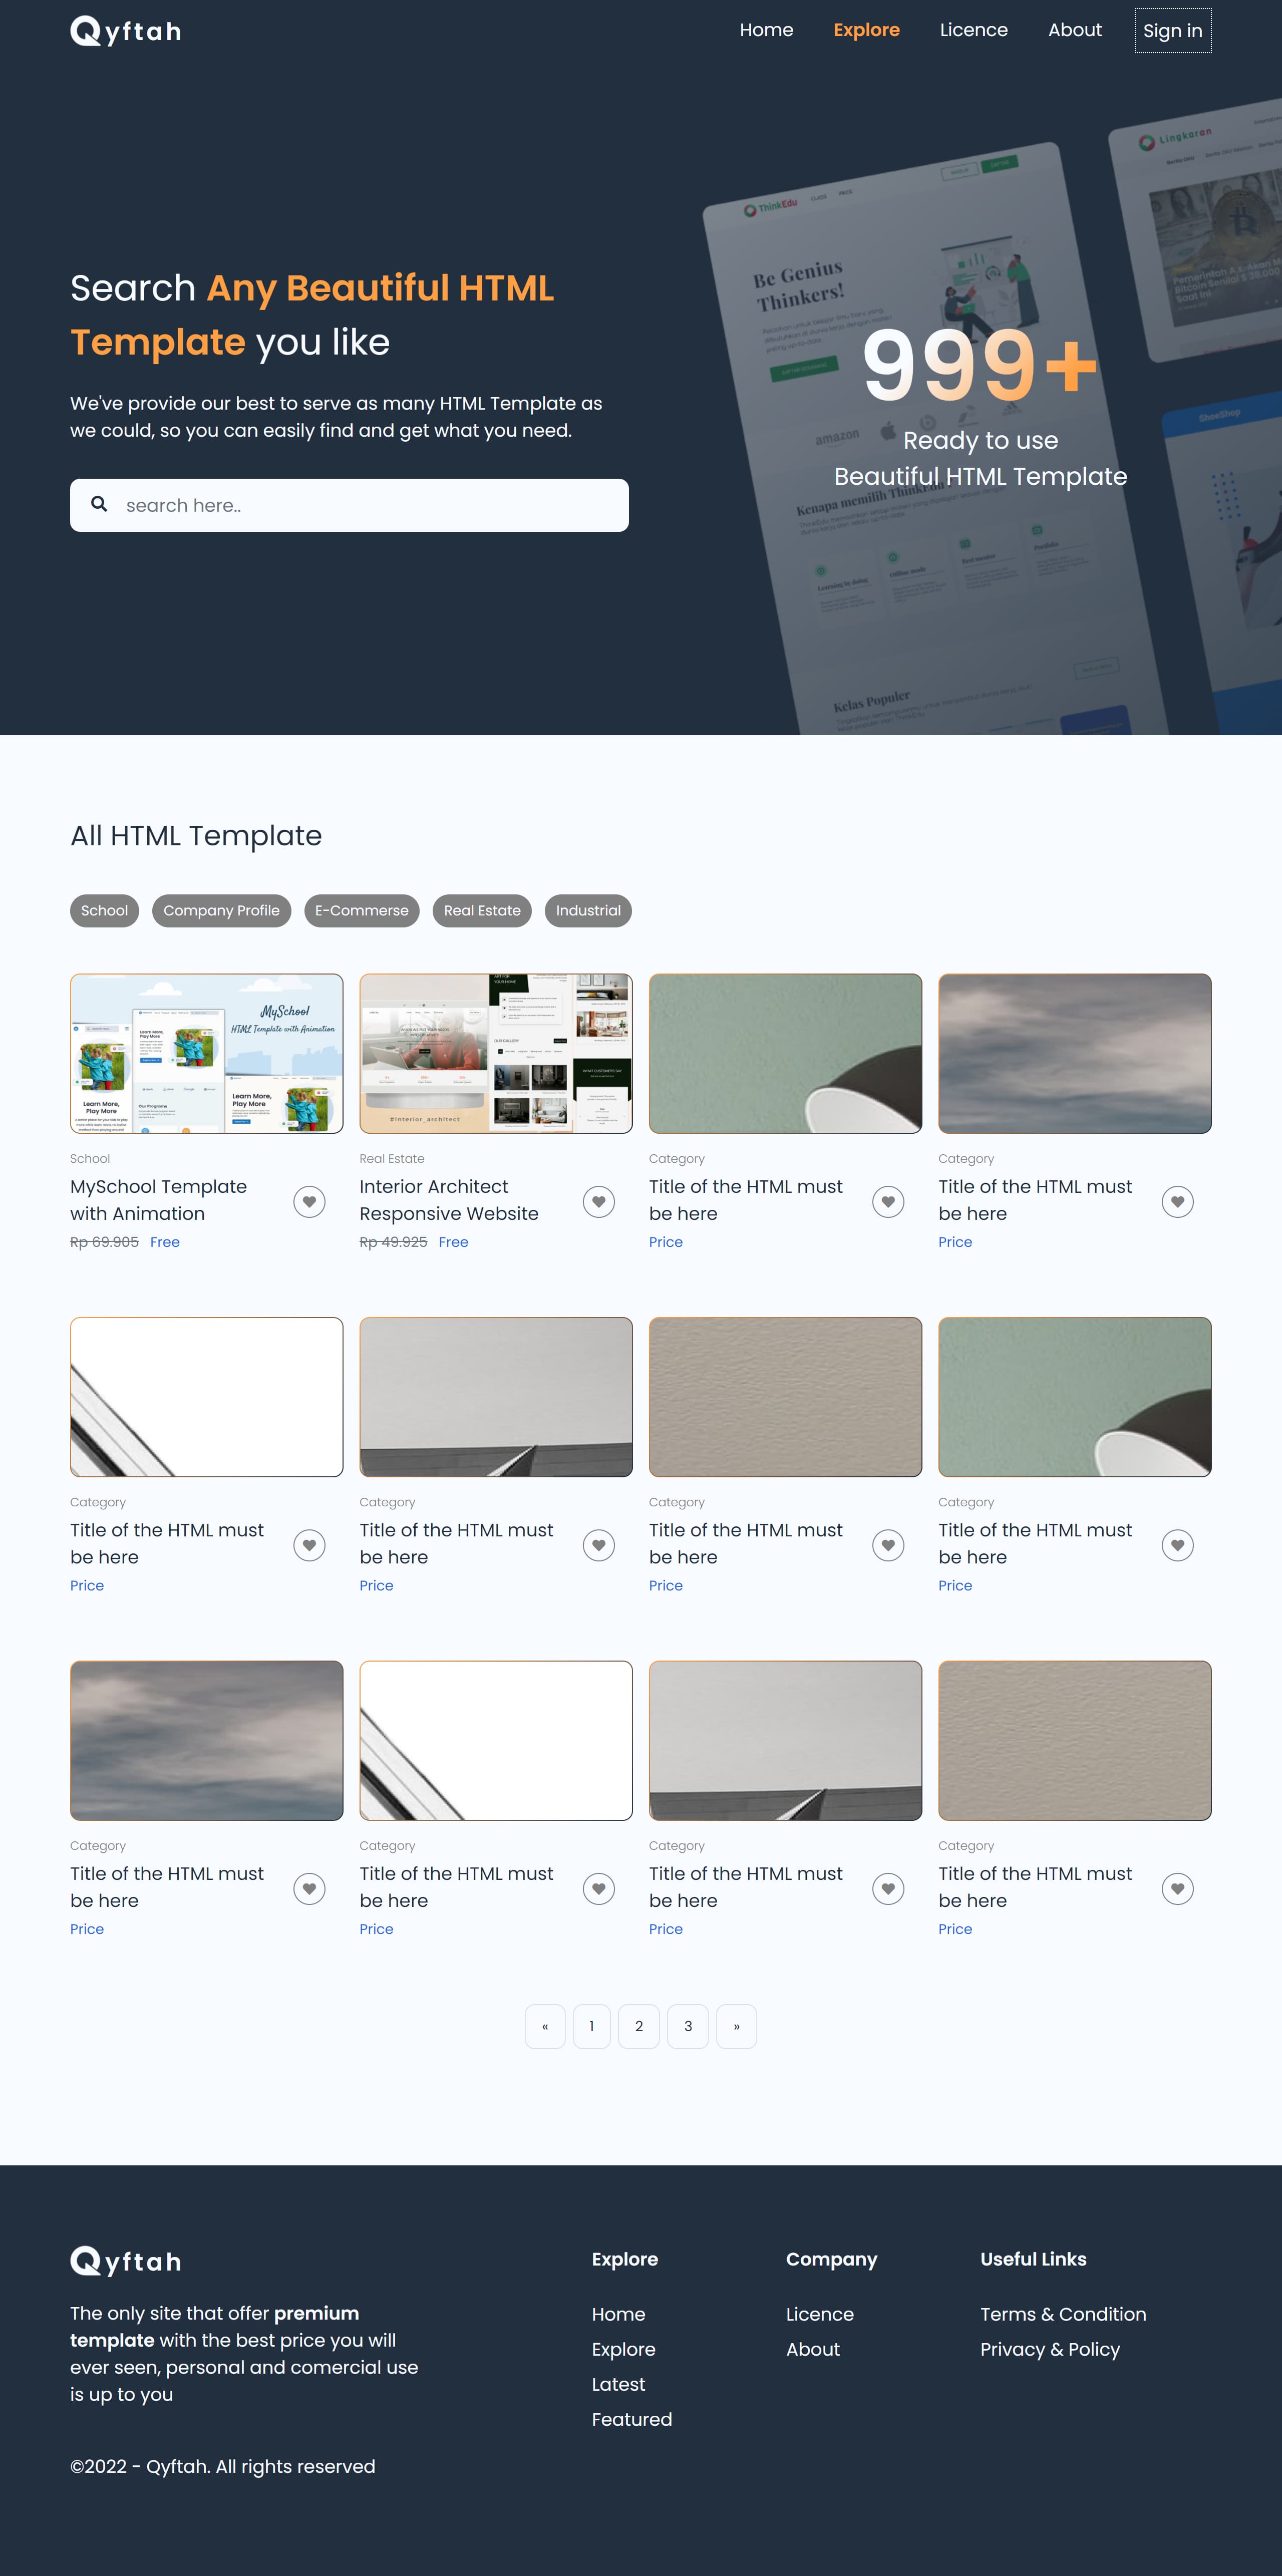
Task: Open Interior Architect Responsive Website title
Action: [x=449, y=1200]
